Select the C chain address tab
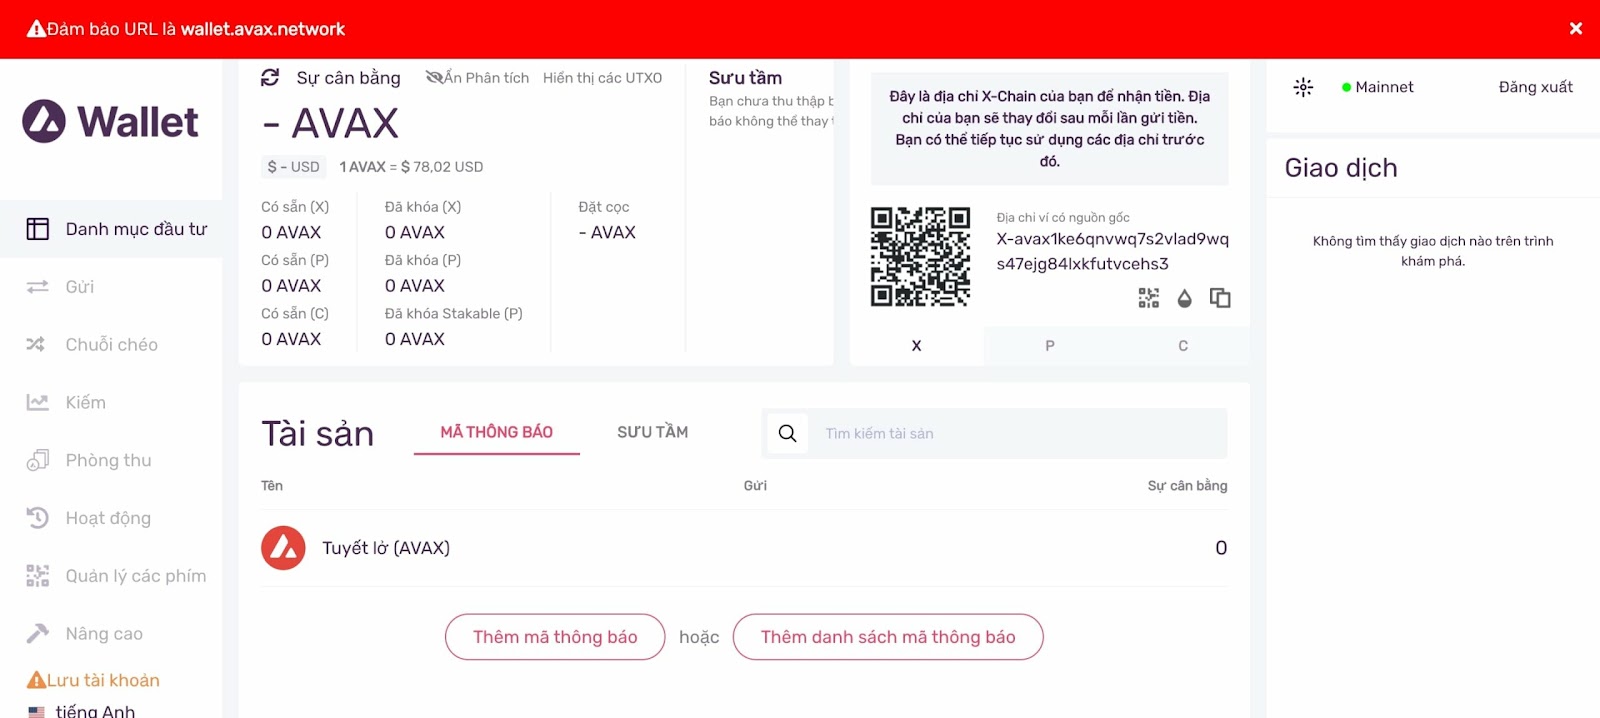Viewport: 1600px width, 718px height. click(1183, 346)
